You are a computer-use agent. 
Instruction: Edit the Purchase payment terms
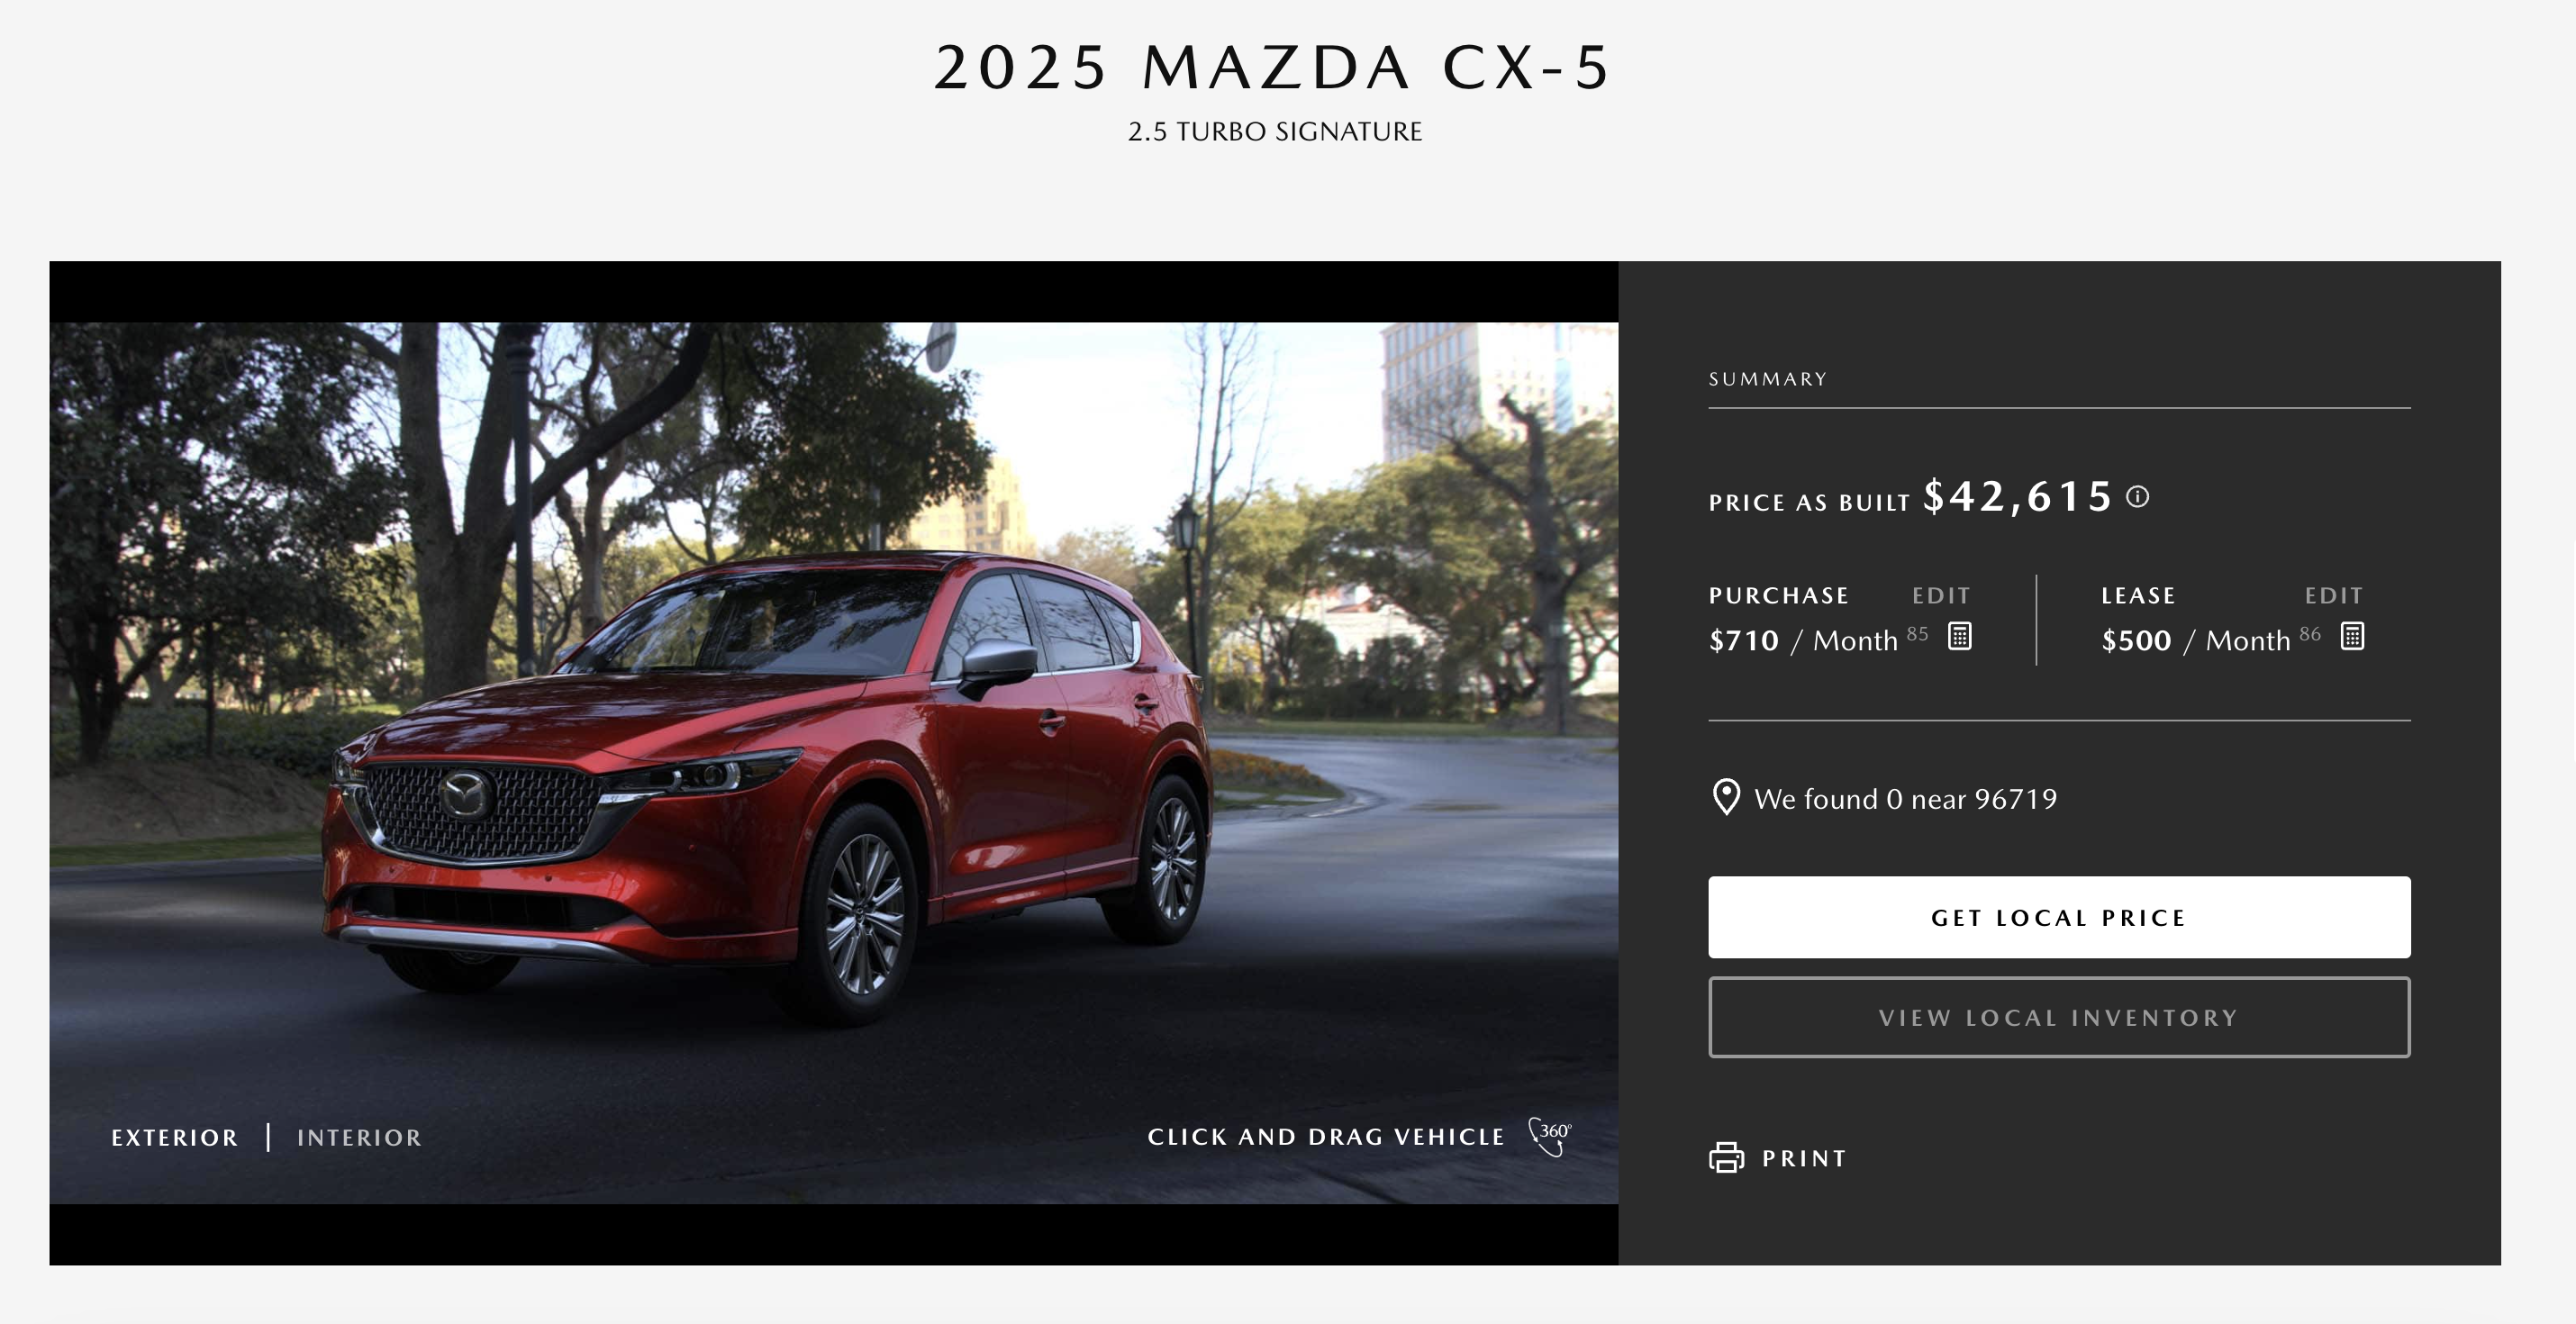[1941, 596]
